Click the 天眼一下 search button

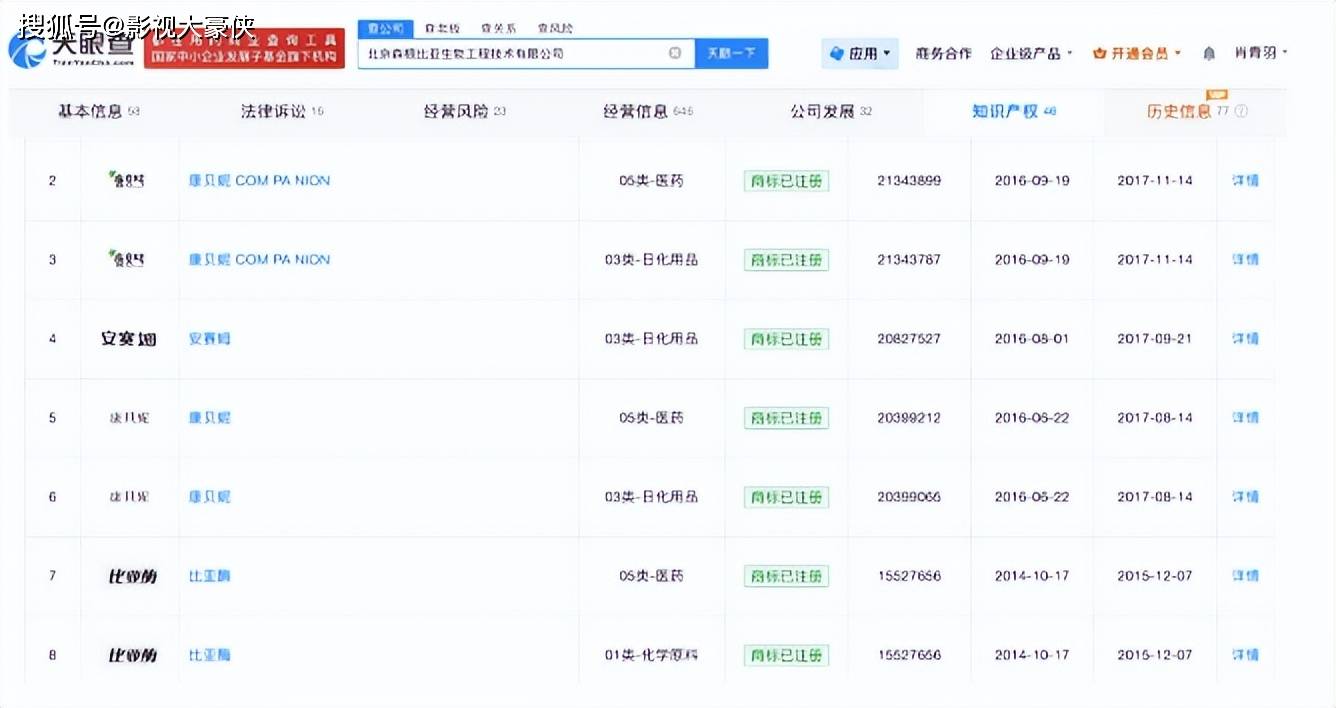tap(731, 53)
